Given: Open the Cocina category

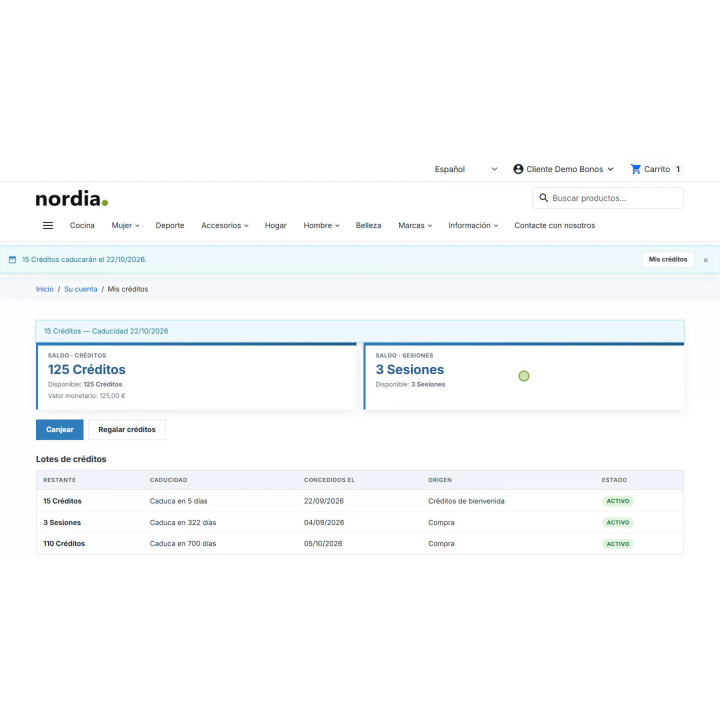Looking at the screenshot, I should [82, 225].
